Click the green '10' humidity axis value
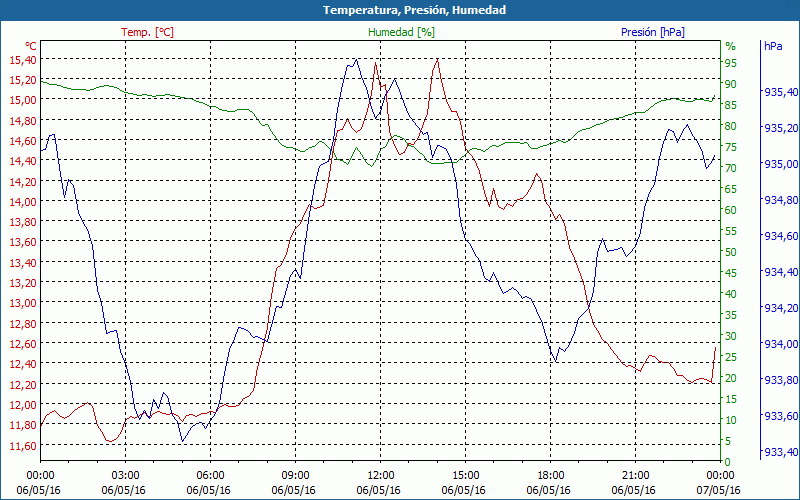 click(x=731, y=420)
